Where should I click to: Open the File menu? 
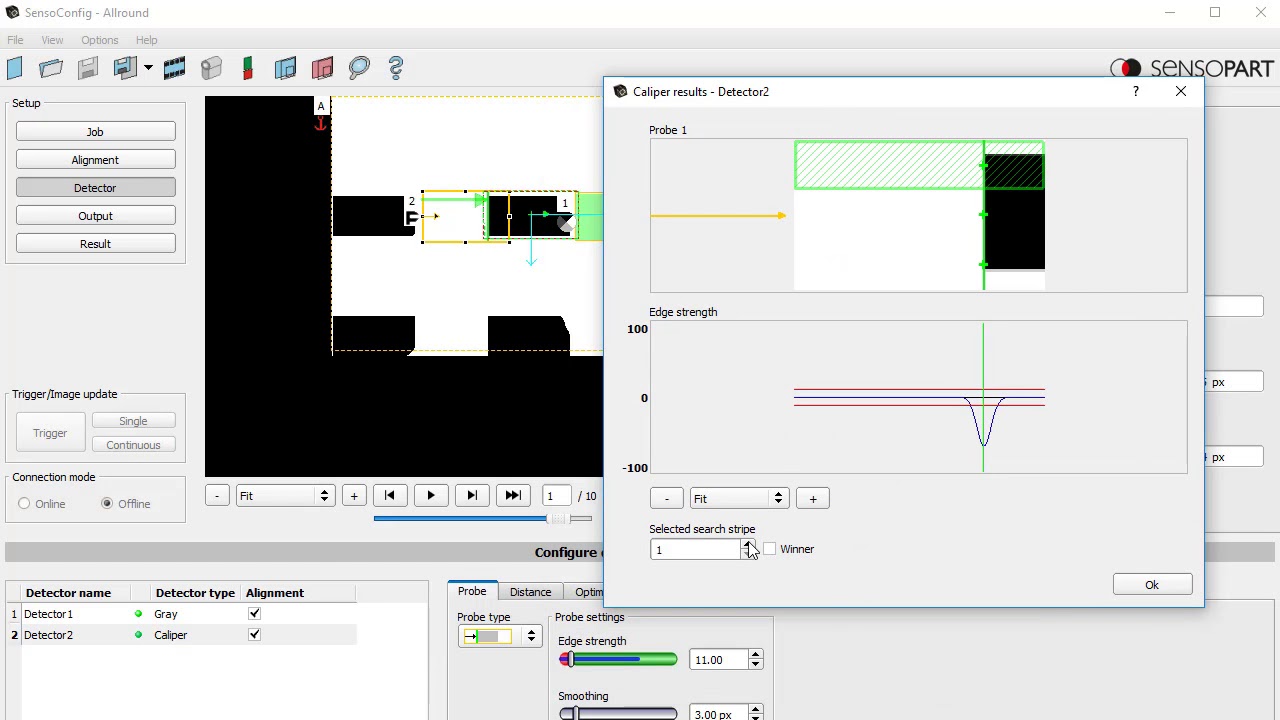[x=16, y=40]
